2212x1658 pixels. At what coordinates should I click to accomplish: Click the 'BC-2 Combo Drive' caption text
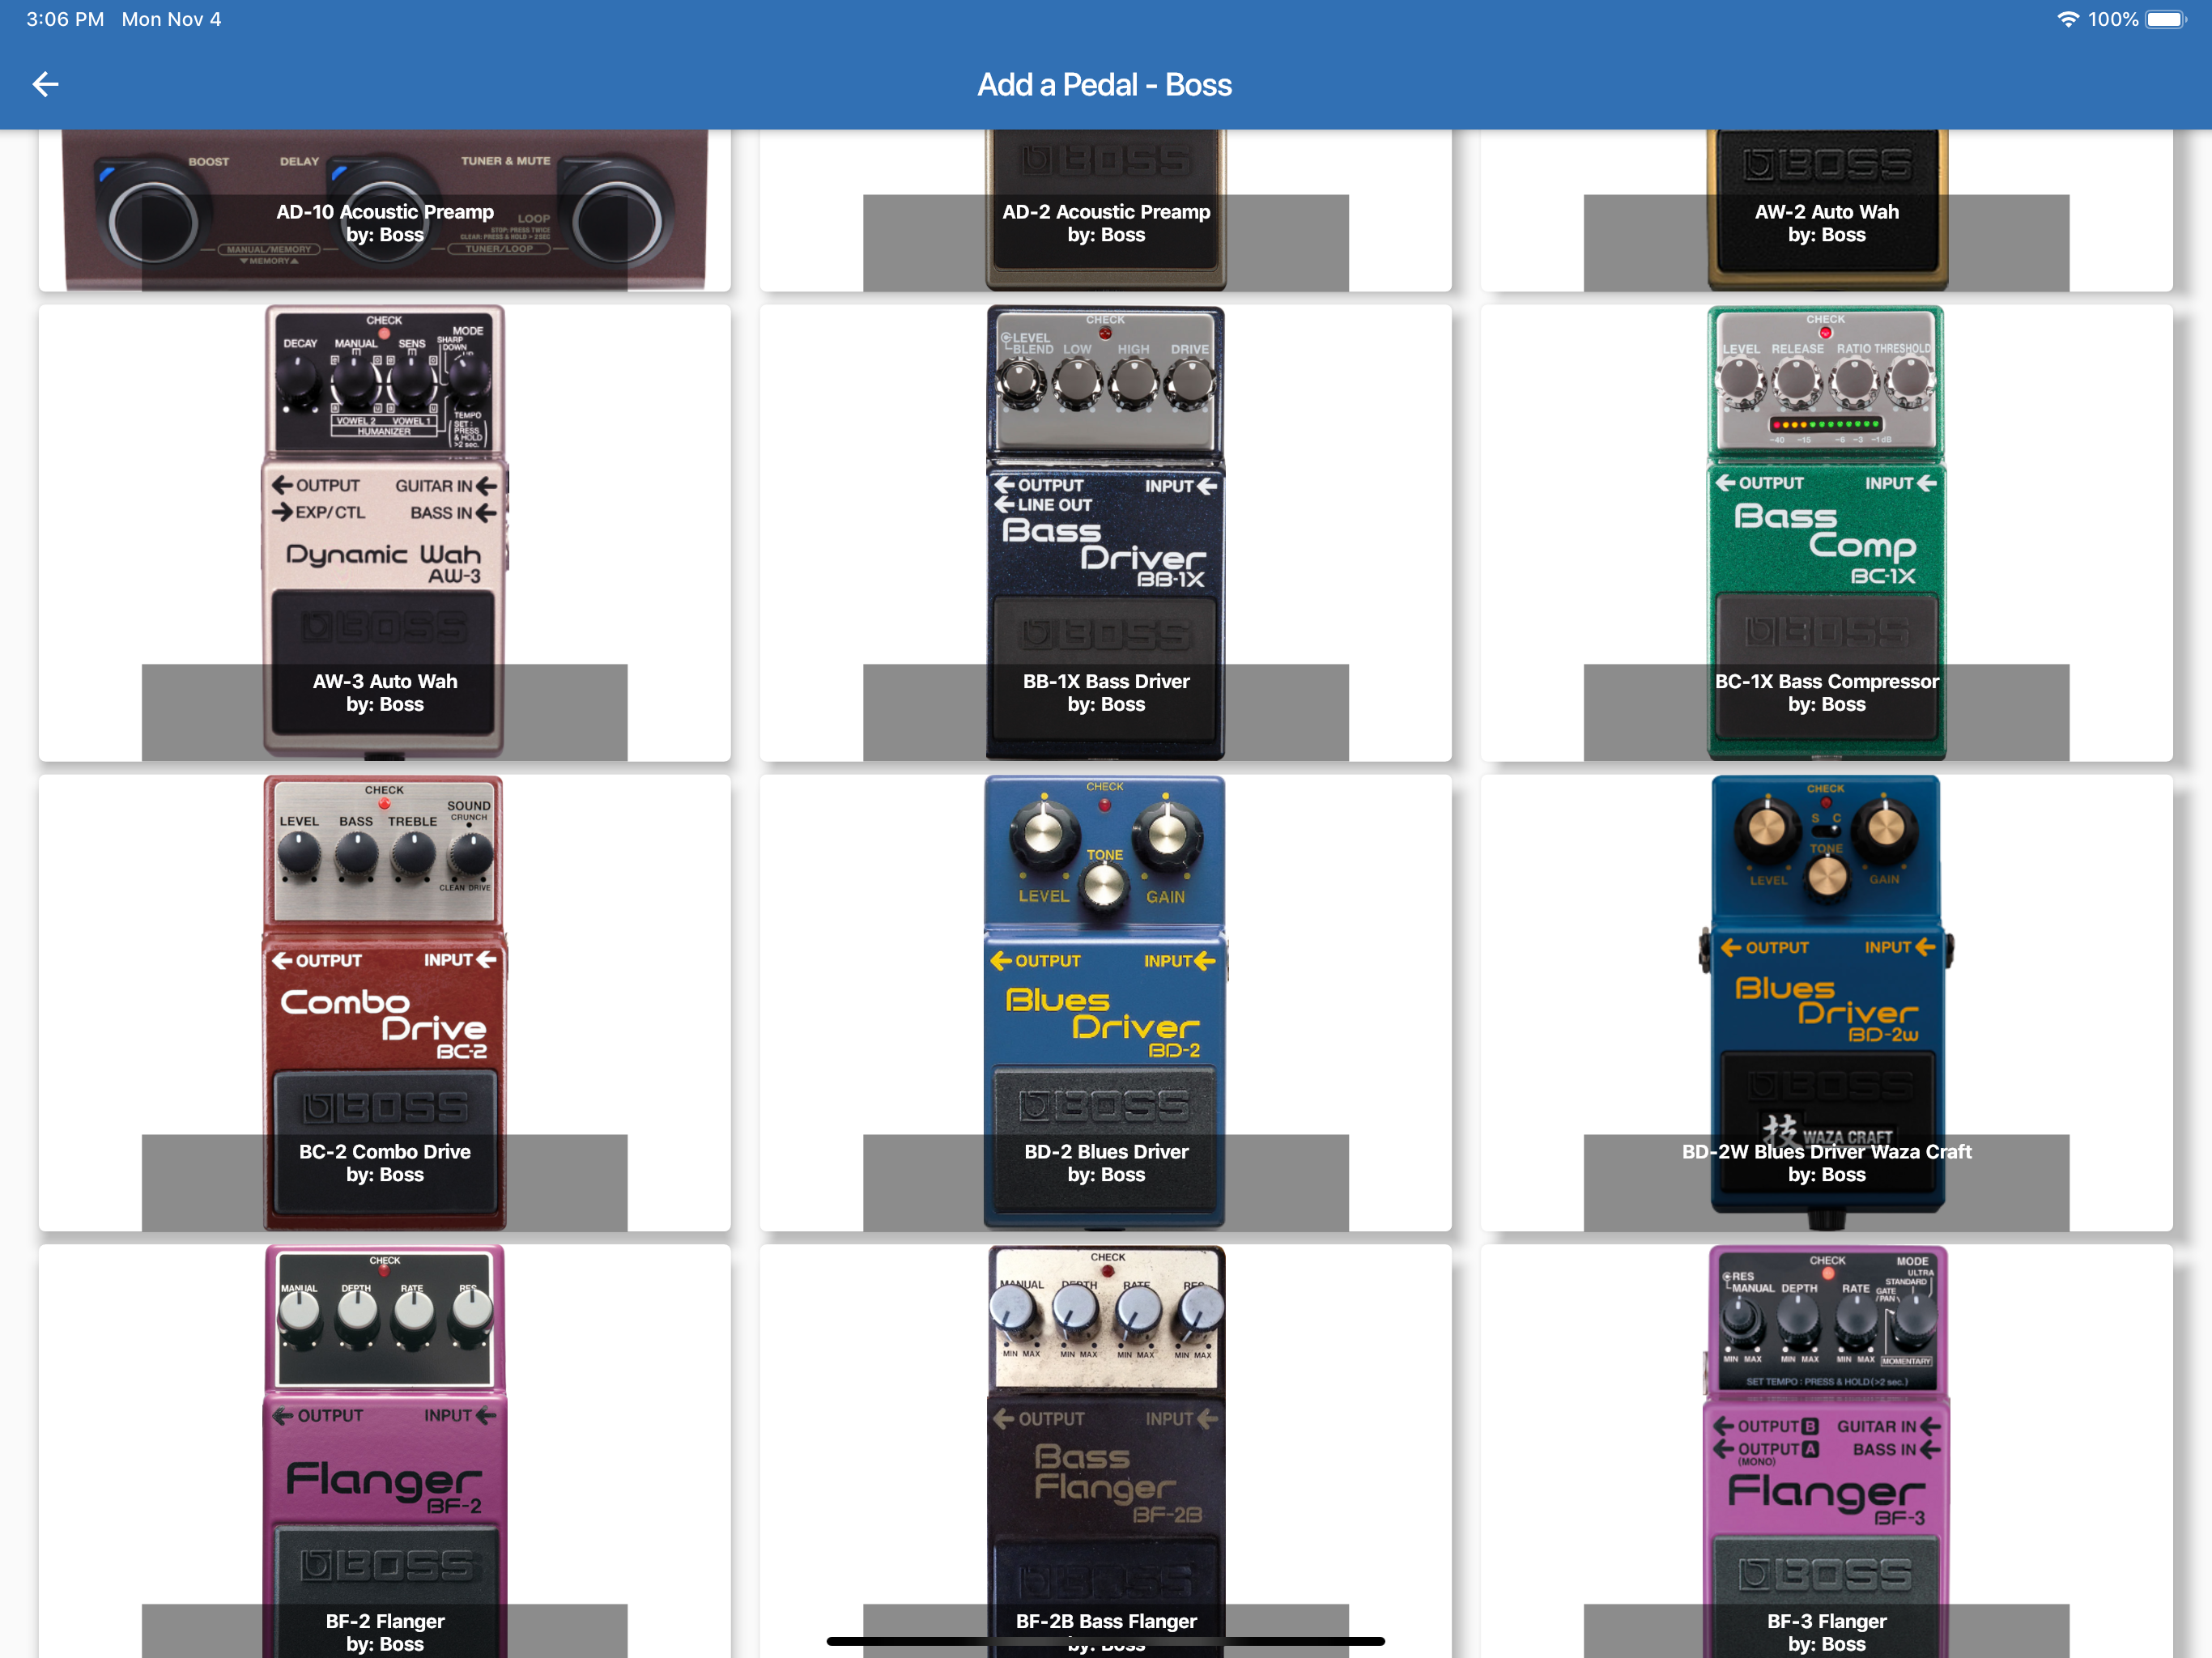(x=384, y=1151)
